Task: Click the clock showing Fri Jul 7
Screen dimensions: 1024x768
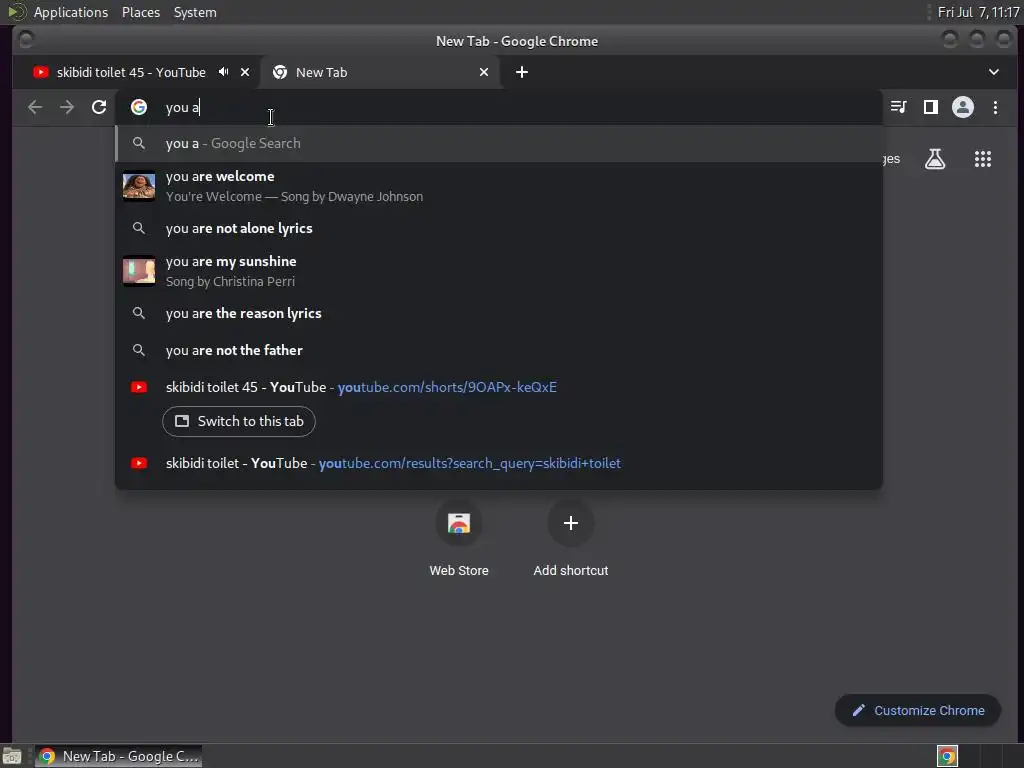Action: (978, 12)
